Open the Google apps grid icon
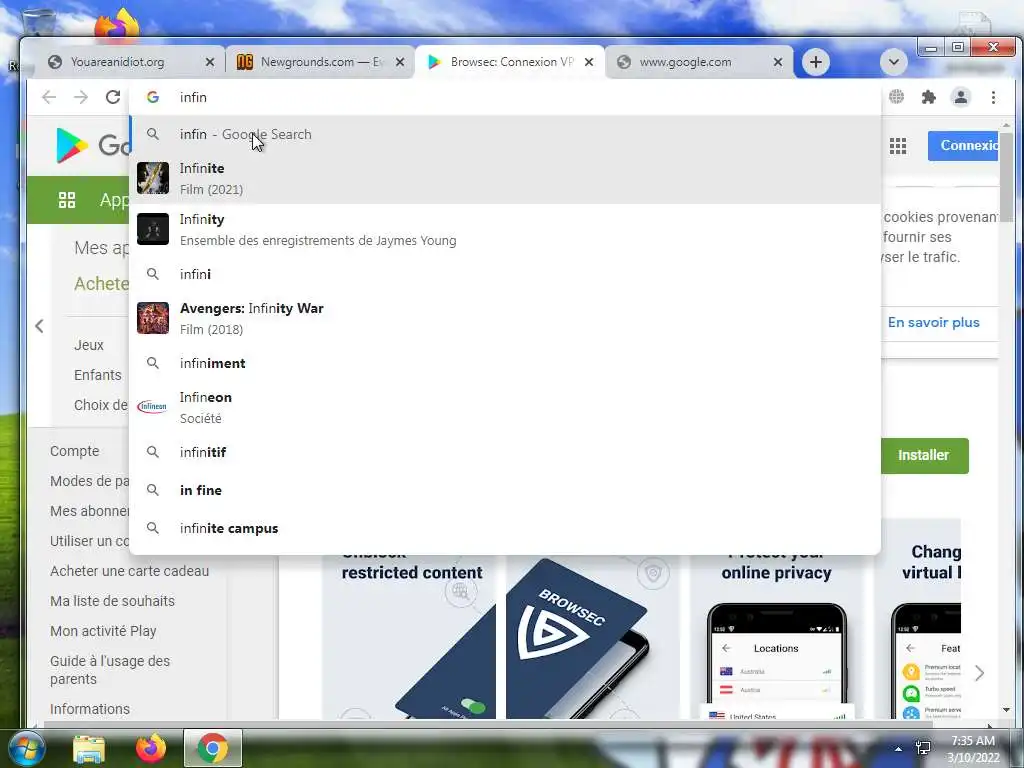The image size is (1024, 768). tap(898, 146)
